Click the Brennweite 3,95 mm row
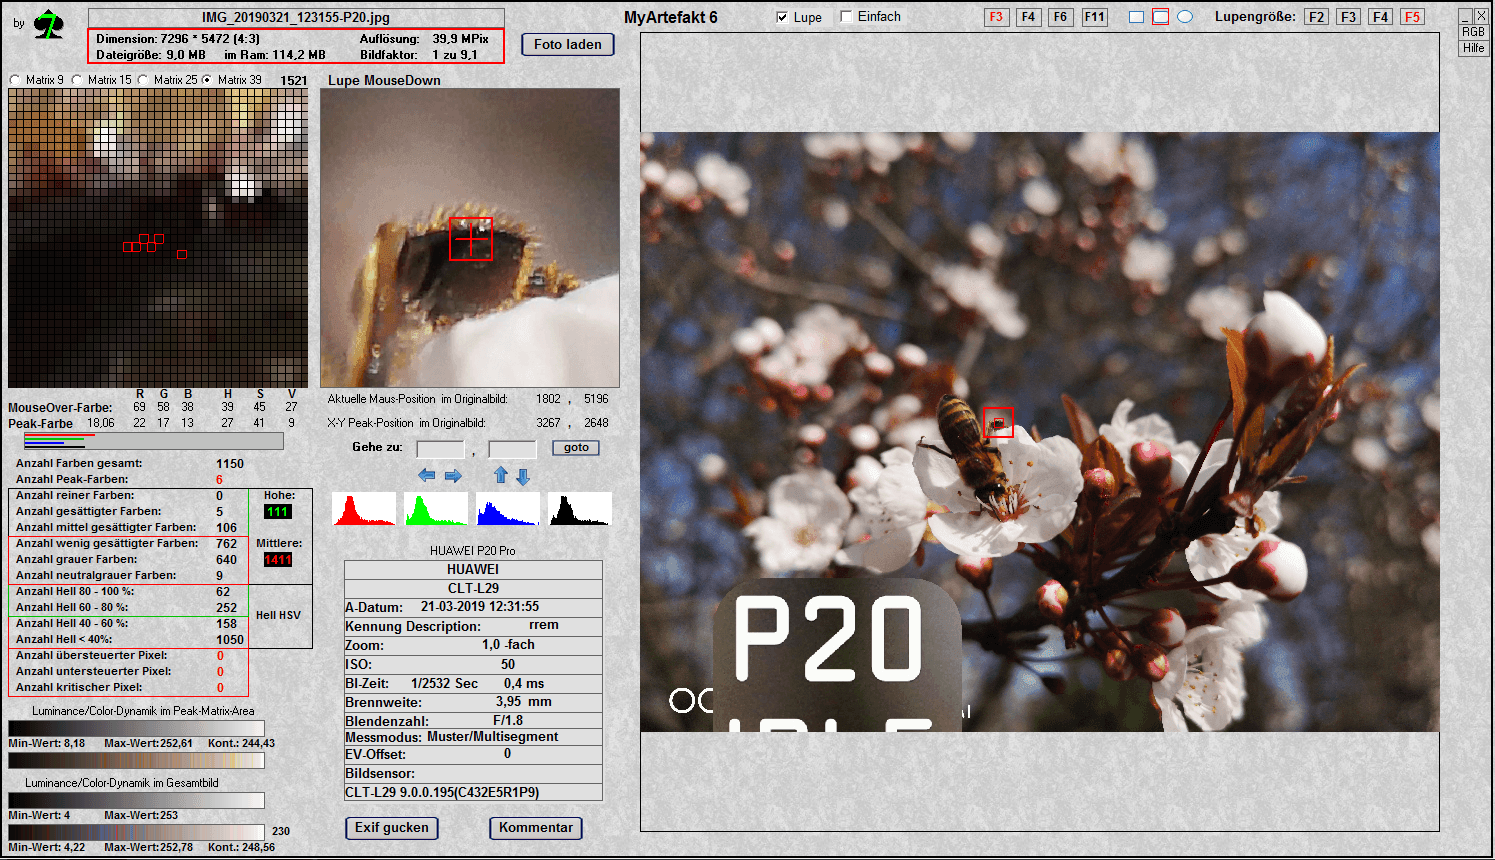 [473, 702]
